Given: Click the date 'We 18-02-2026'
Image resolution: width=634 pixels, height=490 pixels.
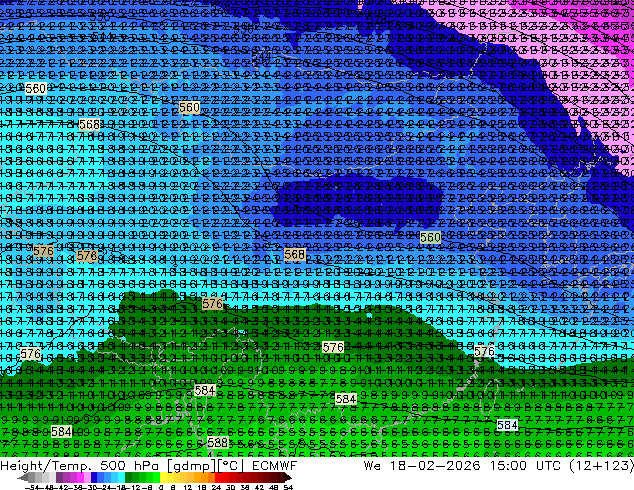Looking at the screenshot, I should 422,466.
